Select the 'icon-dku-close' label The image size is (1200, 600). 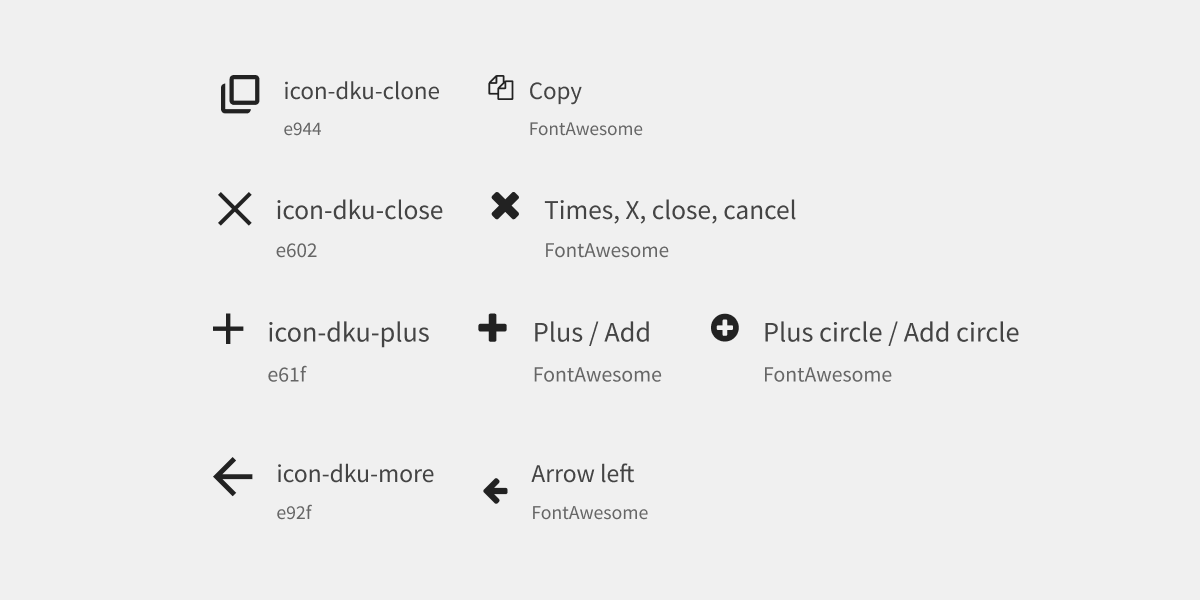coord(359,211)
